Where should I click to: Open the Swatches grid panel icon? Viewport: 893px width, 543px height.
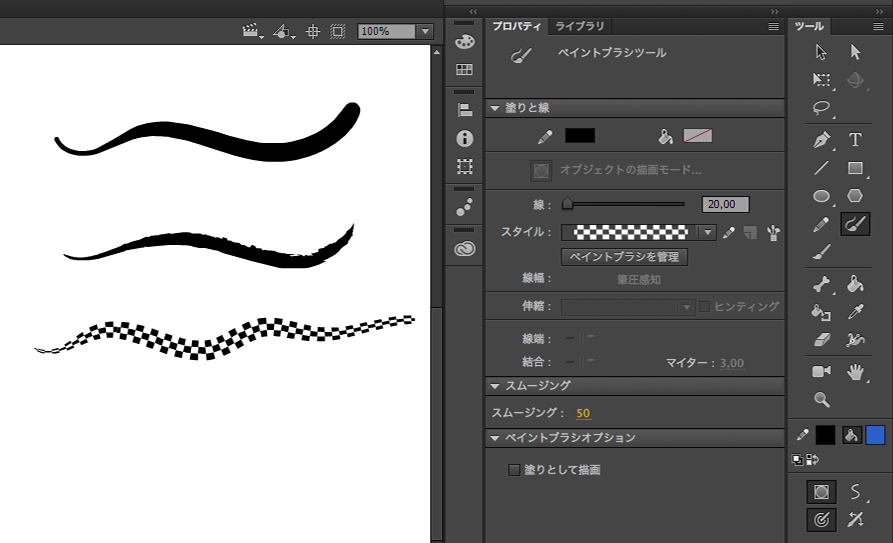coord(465,70)
